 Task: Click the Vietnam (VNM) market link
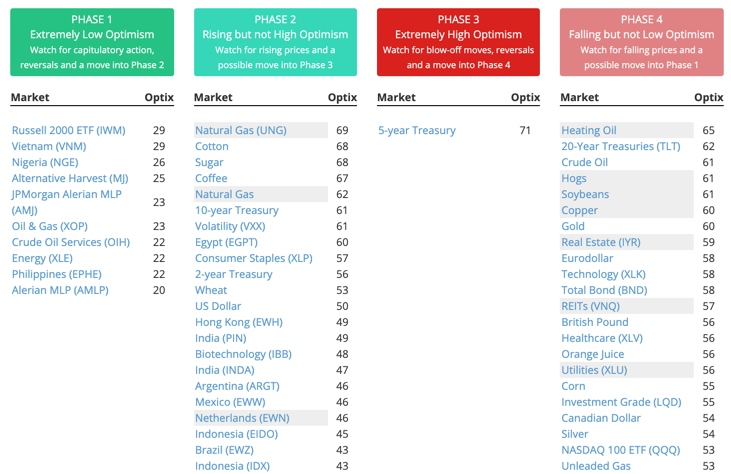[x=48, y=146]
